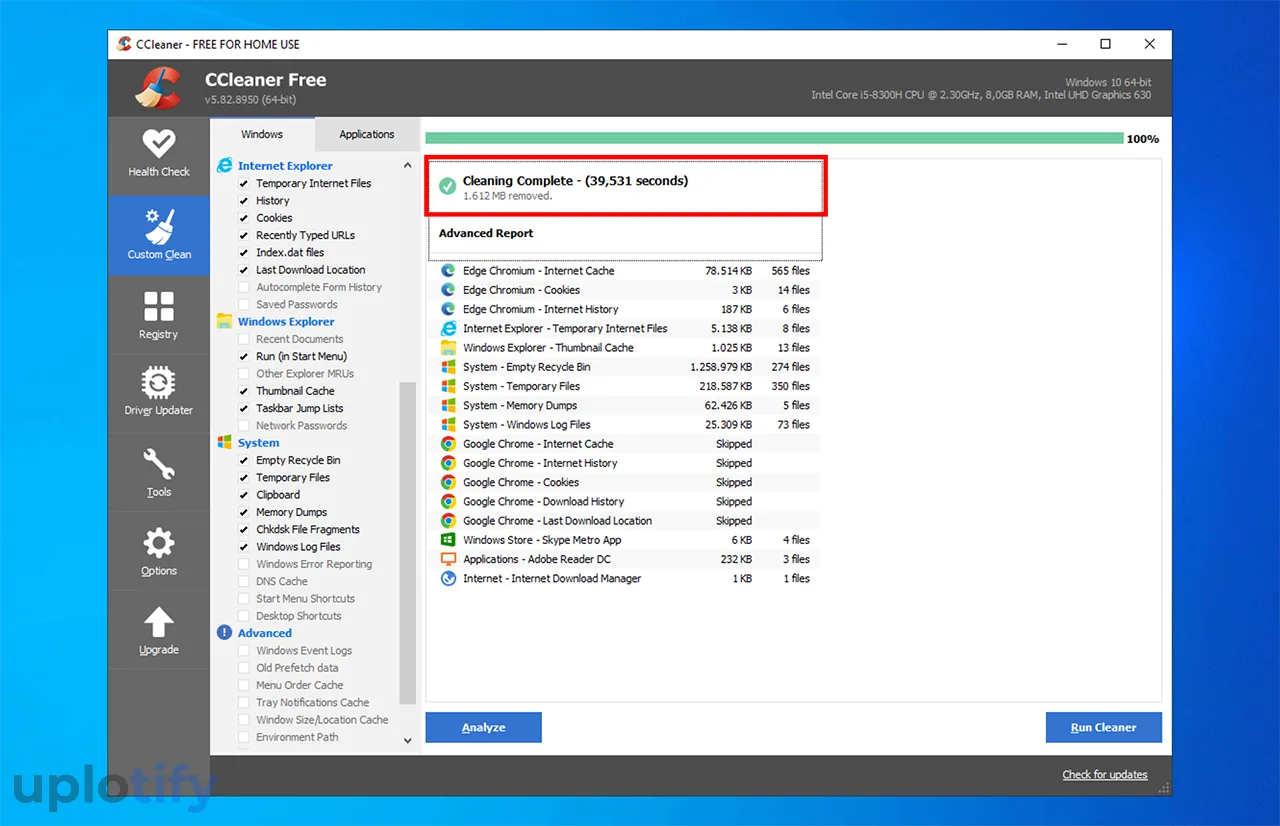This screenshot has width=1280, height=826.
Task: Click the Edge icon for Cookies row
Action: pos(448,290)
